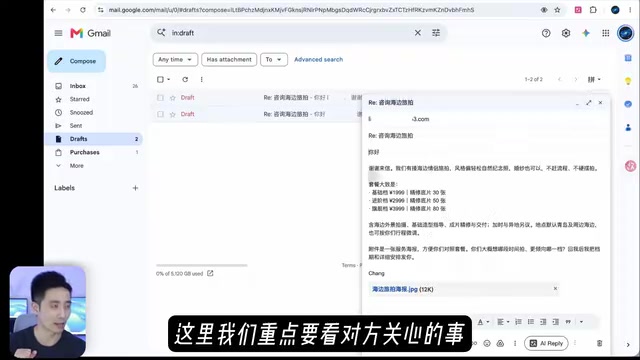Screen dimensions: 640x360
Task: Open the Gemini sparkle icon
Action: click(x=586, y=33)
